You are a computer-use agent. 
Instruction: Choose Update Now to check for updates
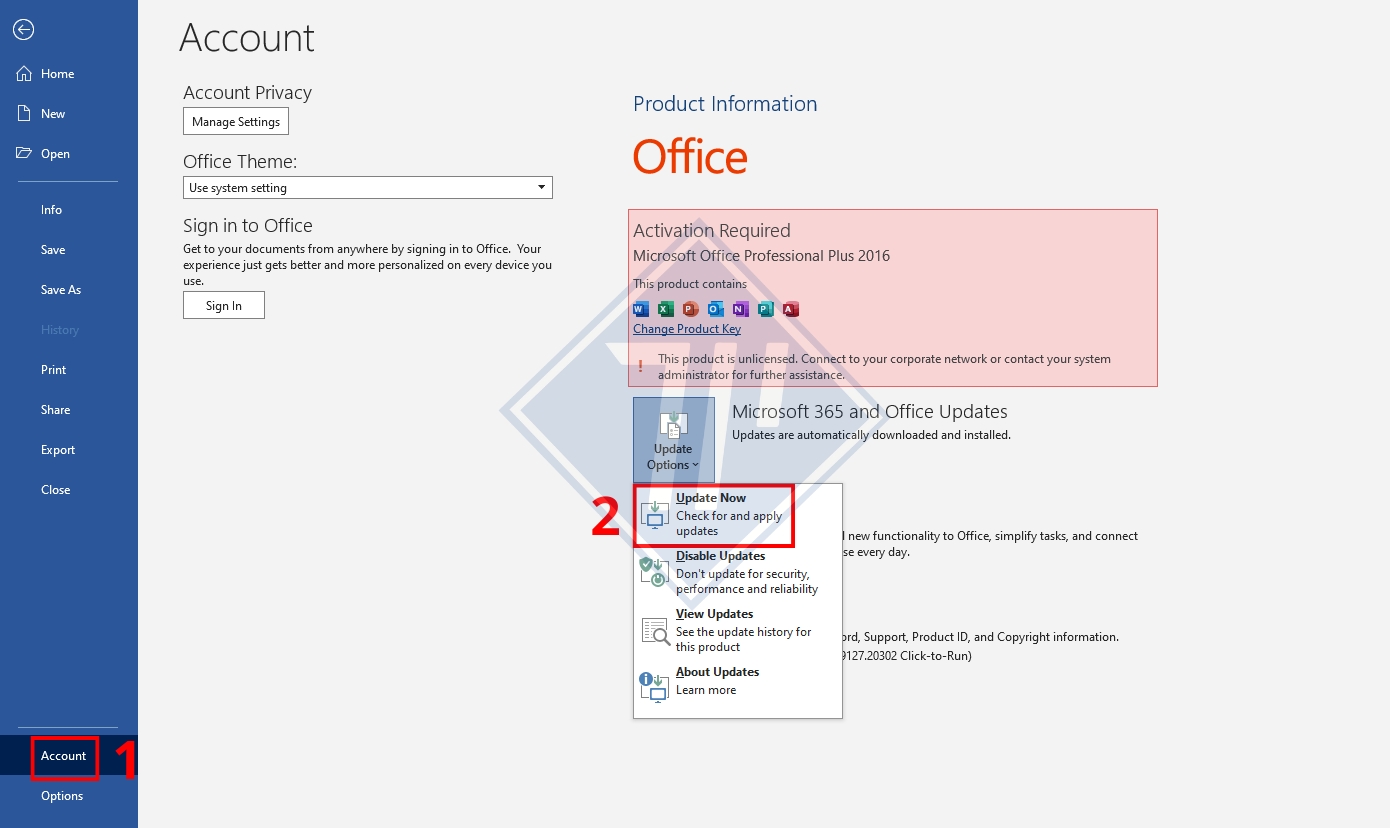point(713,514)
